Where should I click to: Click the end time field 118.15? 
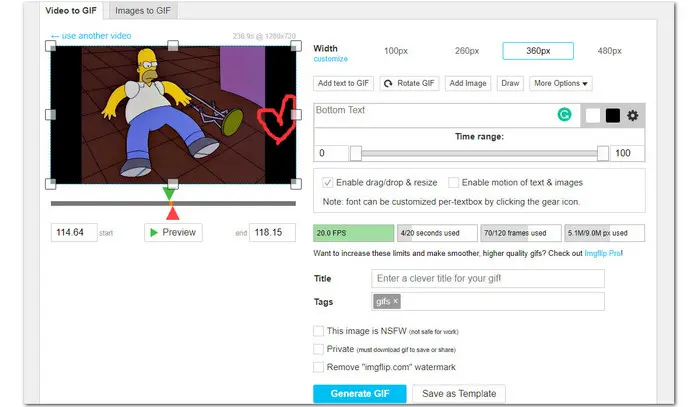coord(272,233)
